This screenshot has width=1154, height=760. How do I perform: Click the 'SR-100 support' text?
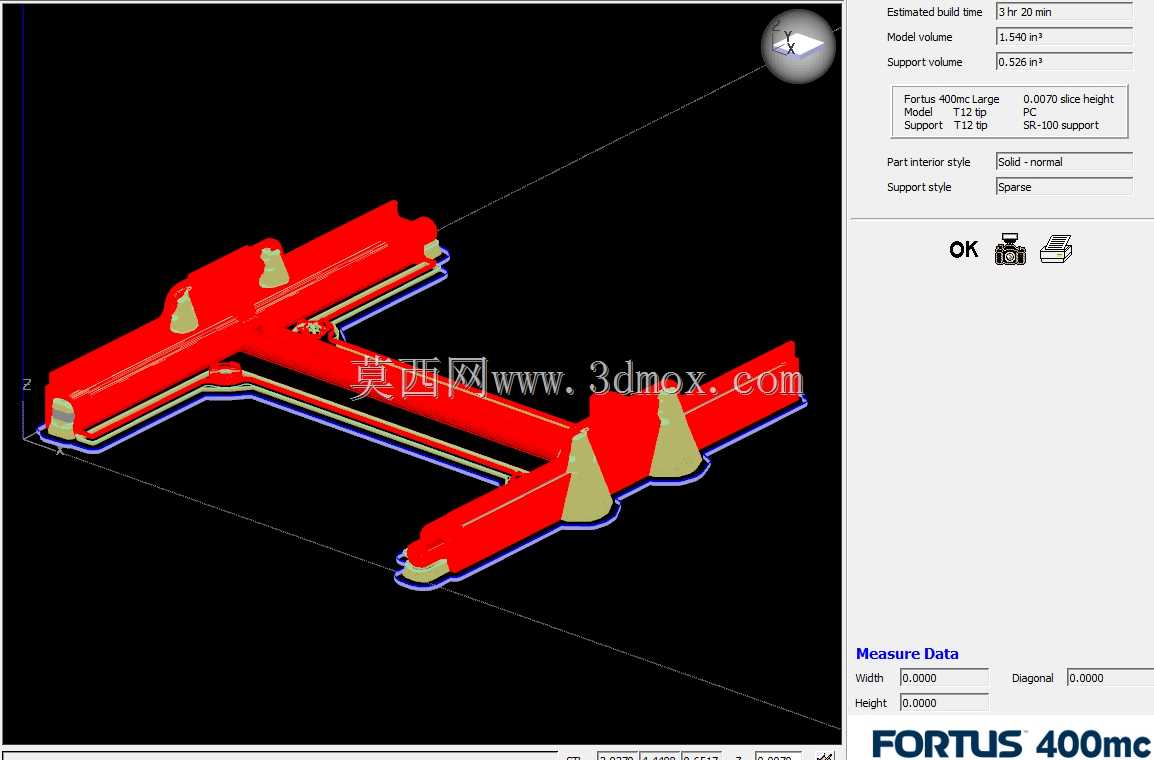(x=1061, y=125)
